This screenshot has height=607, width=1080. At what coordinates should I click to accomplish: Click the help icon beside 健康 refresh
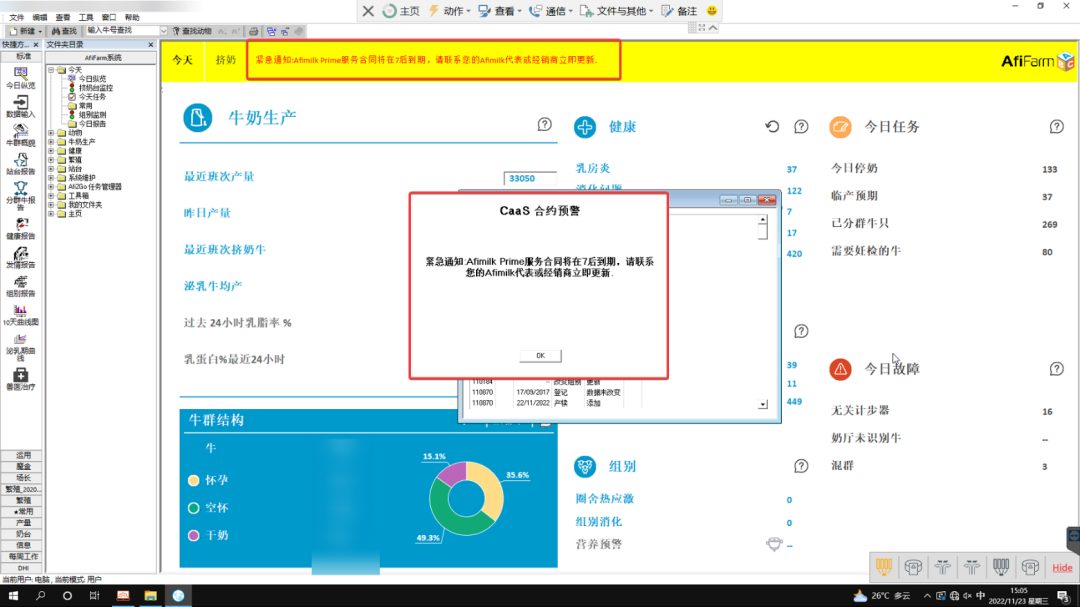click(801, 127)
